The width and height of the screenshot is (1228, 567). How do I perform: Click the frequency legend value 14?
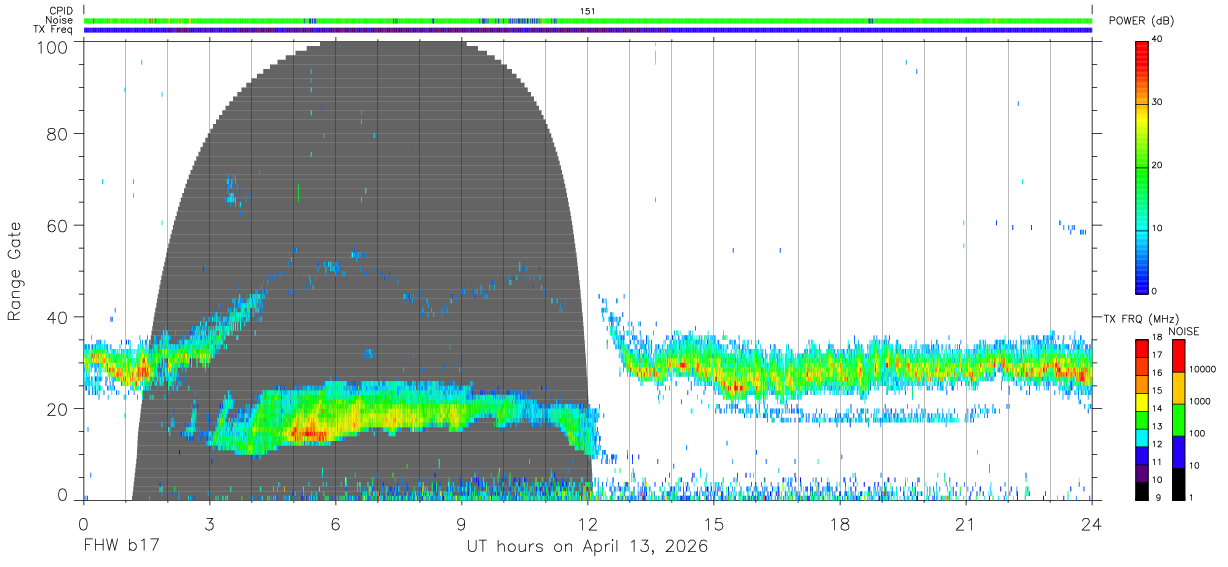pyautogui.click(x=1158, y=409)
